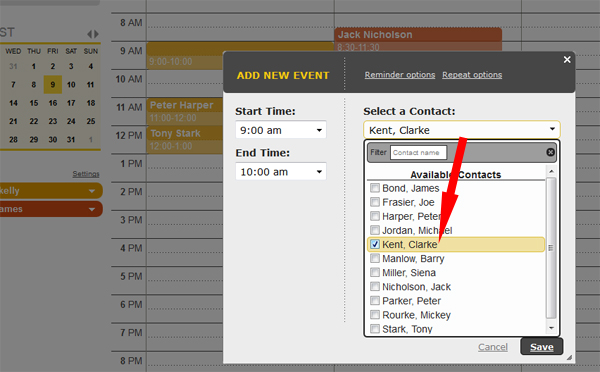Image resolution: width=600 pixels, height=372 pixels.
Task: Click the Contact name filter field
Action: pos(418,153)
